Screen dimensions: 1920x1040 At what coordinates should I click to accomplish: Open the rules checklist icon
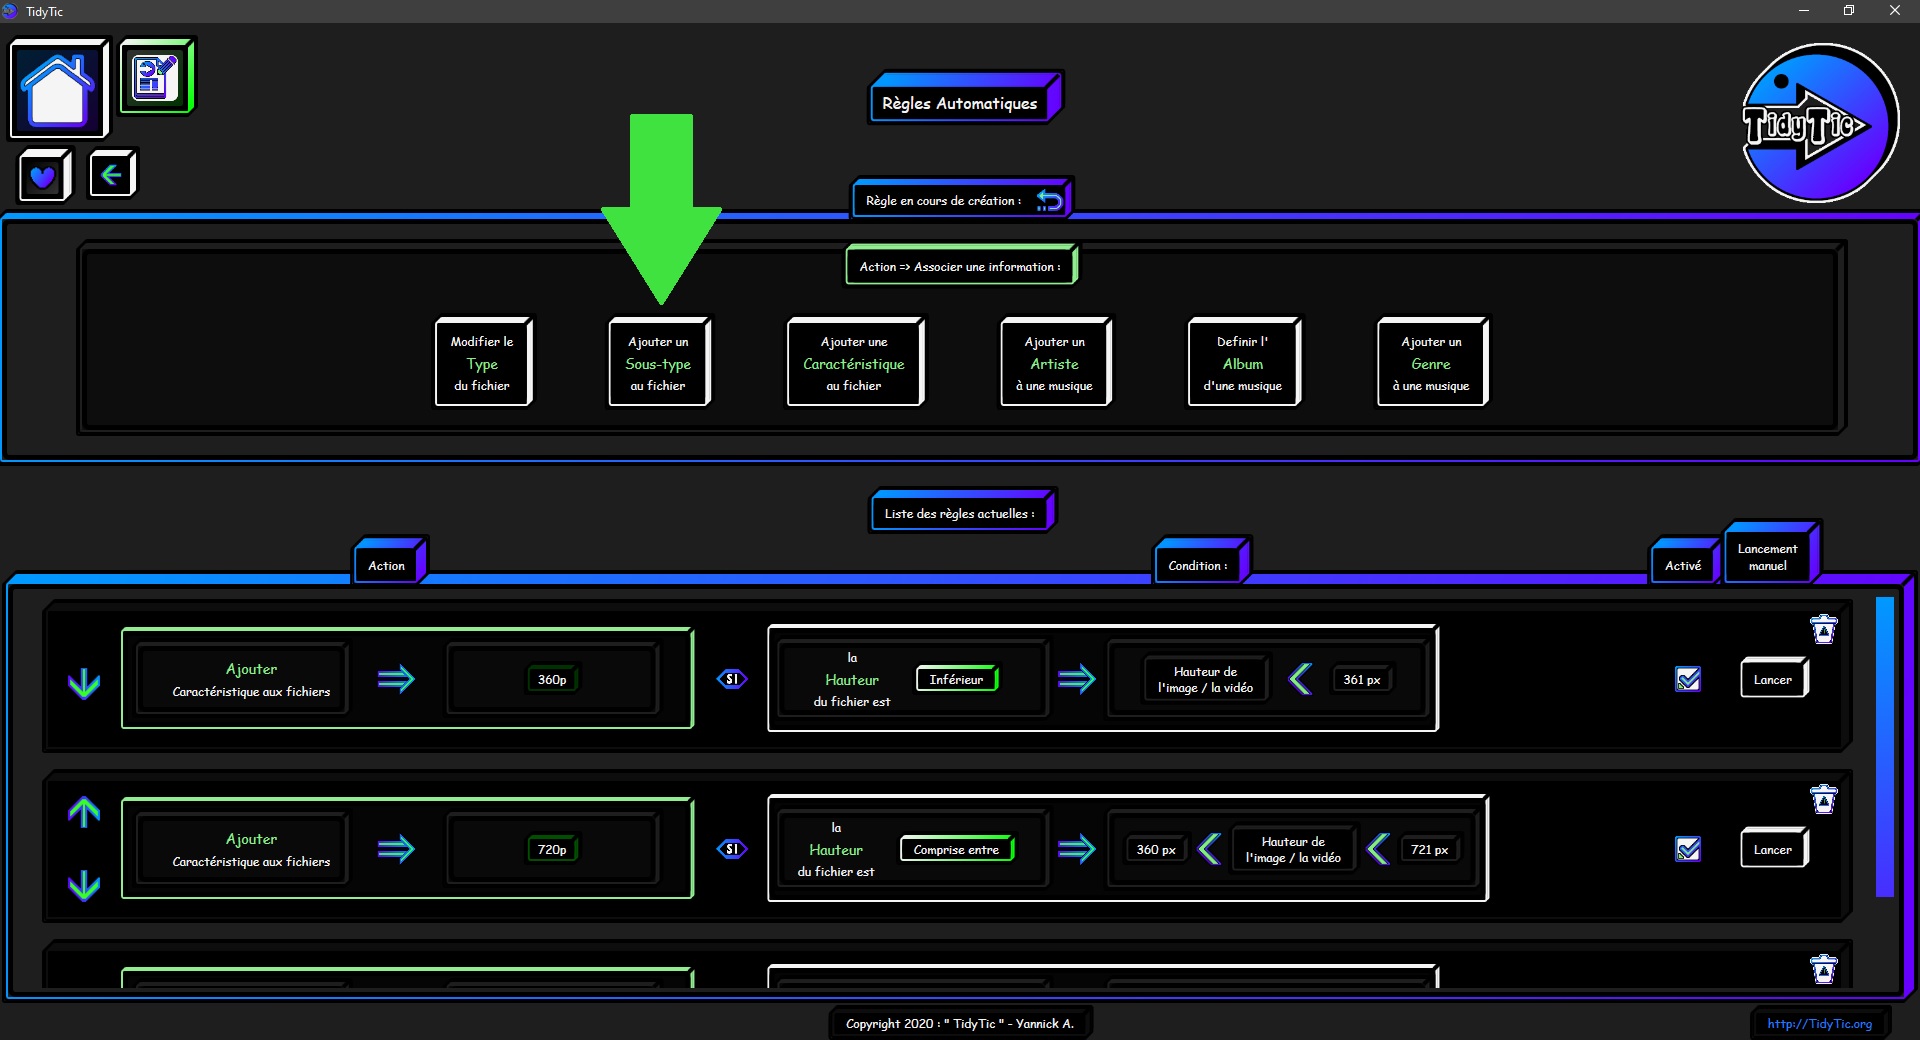(156, 77)
